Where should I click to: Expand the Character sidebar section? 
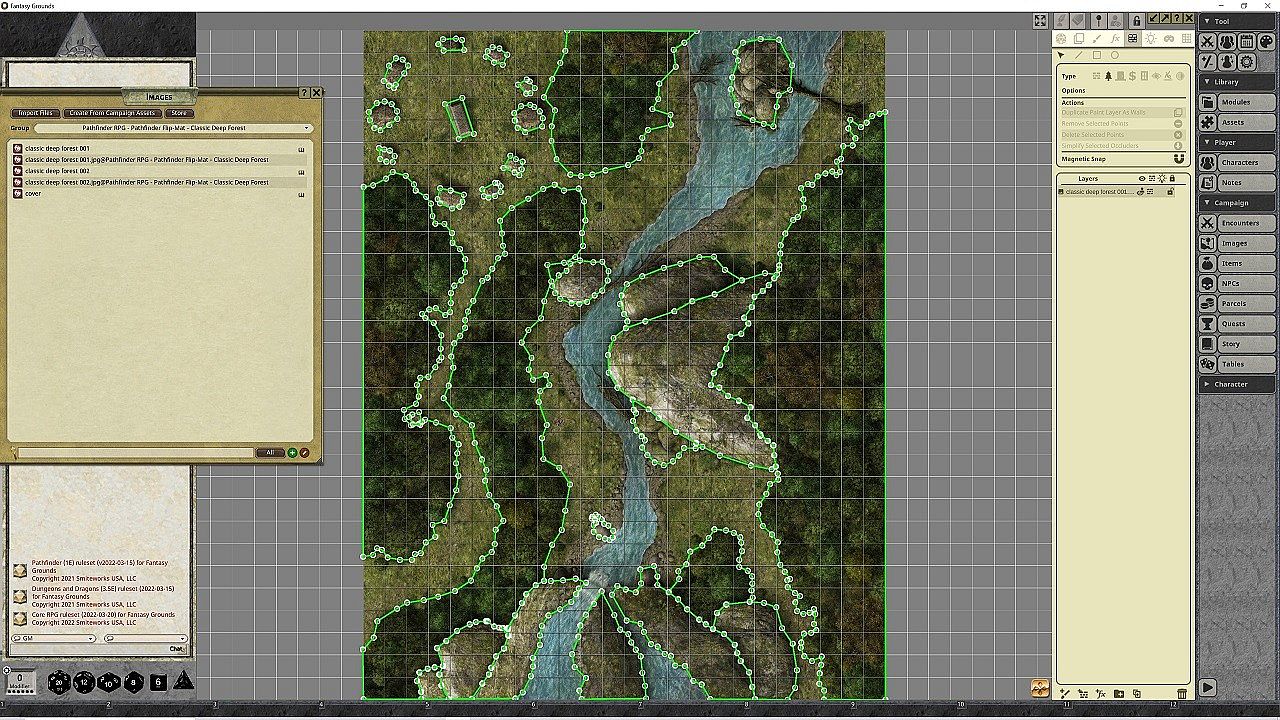[1237, 384]
